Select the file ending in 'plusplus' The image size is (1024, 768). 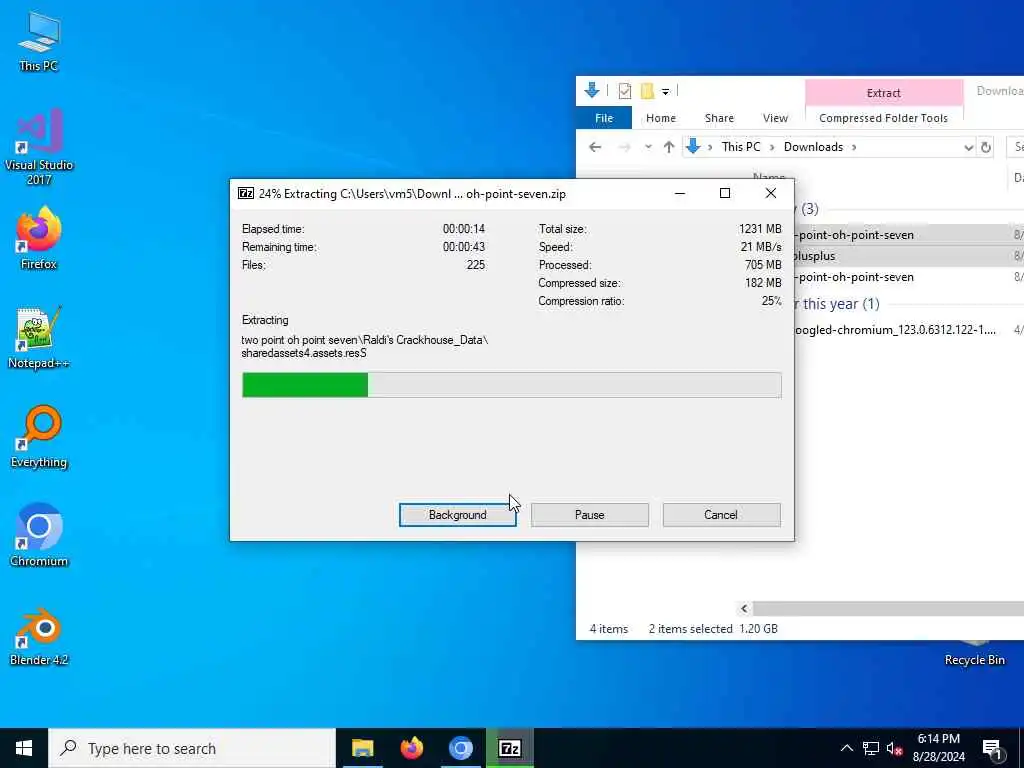(x=908, y=256)
